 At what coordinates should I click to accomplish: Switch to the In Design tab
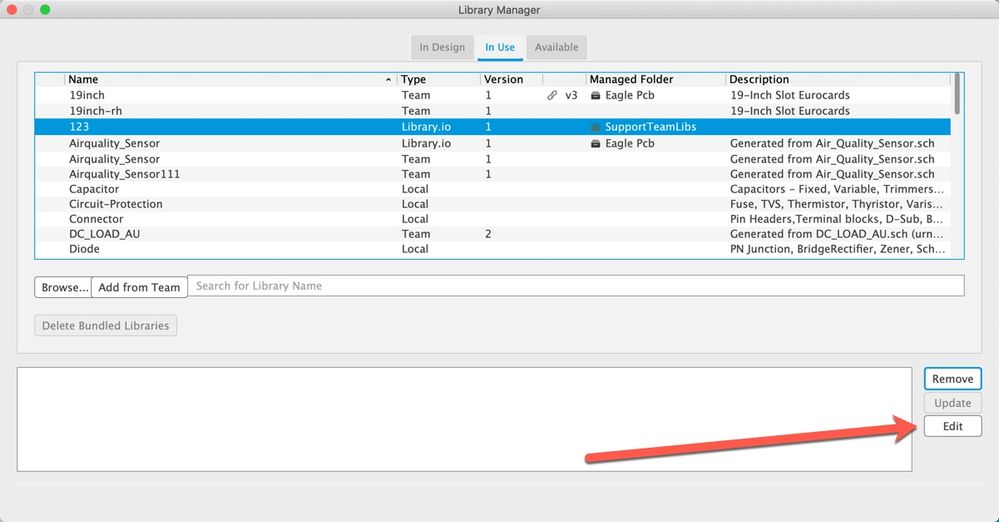(442, 47)
